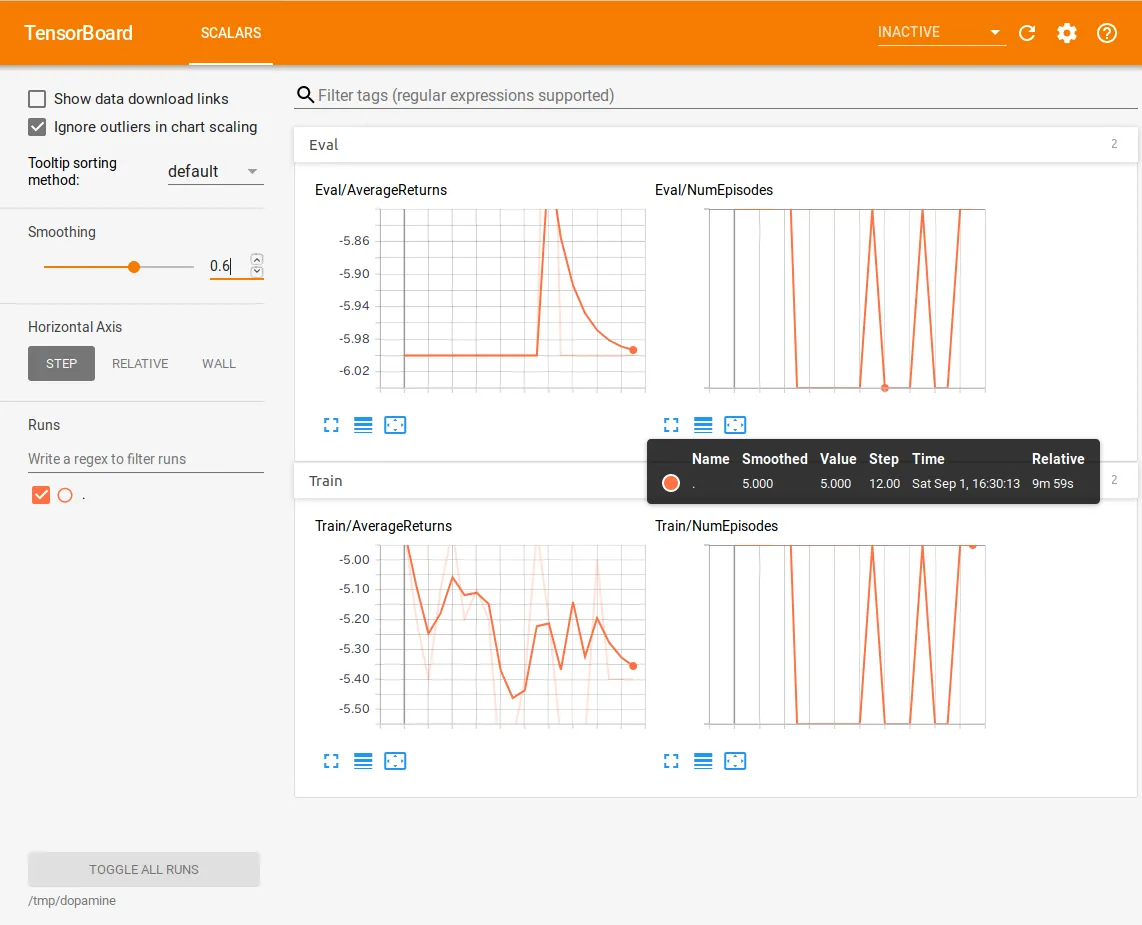Fit domain to data for Train/NumEpisodes
This screenshot has width=1142, height=925.
pos(735,761)
